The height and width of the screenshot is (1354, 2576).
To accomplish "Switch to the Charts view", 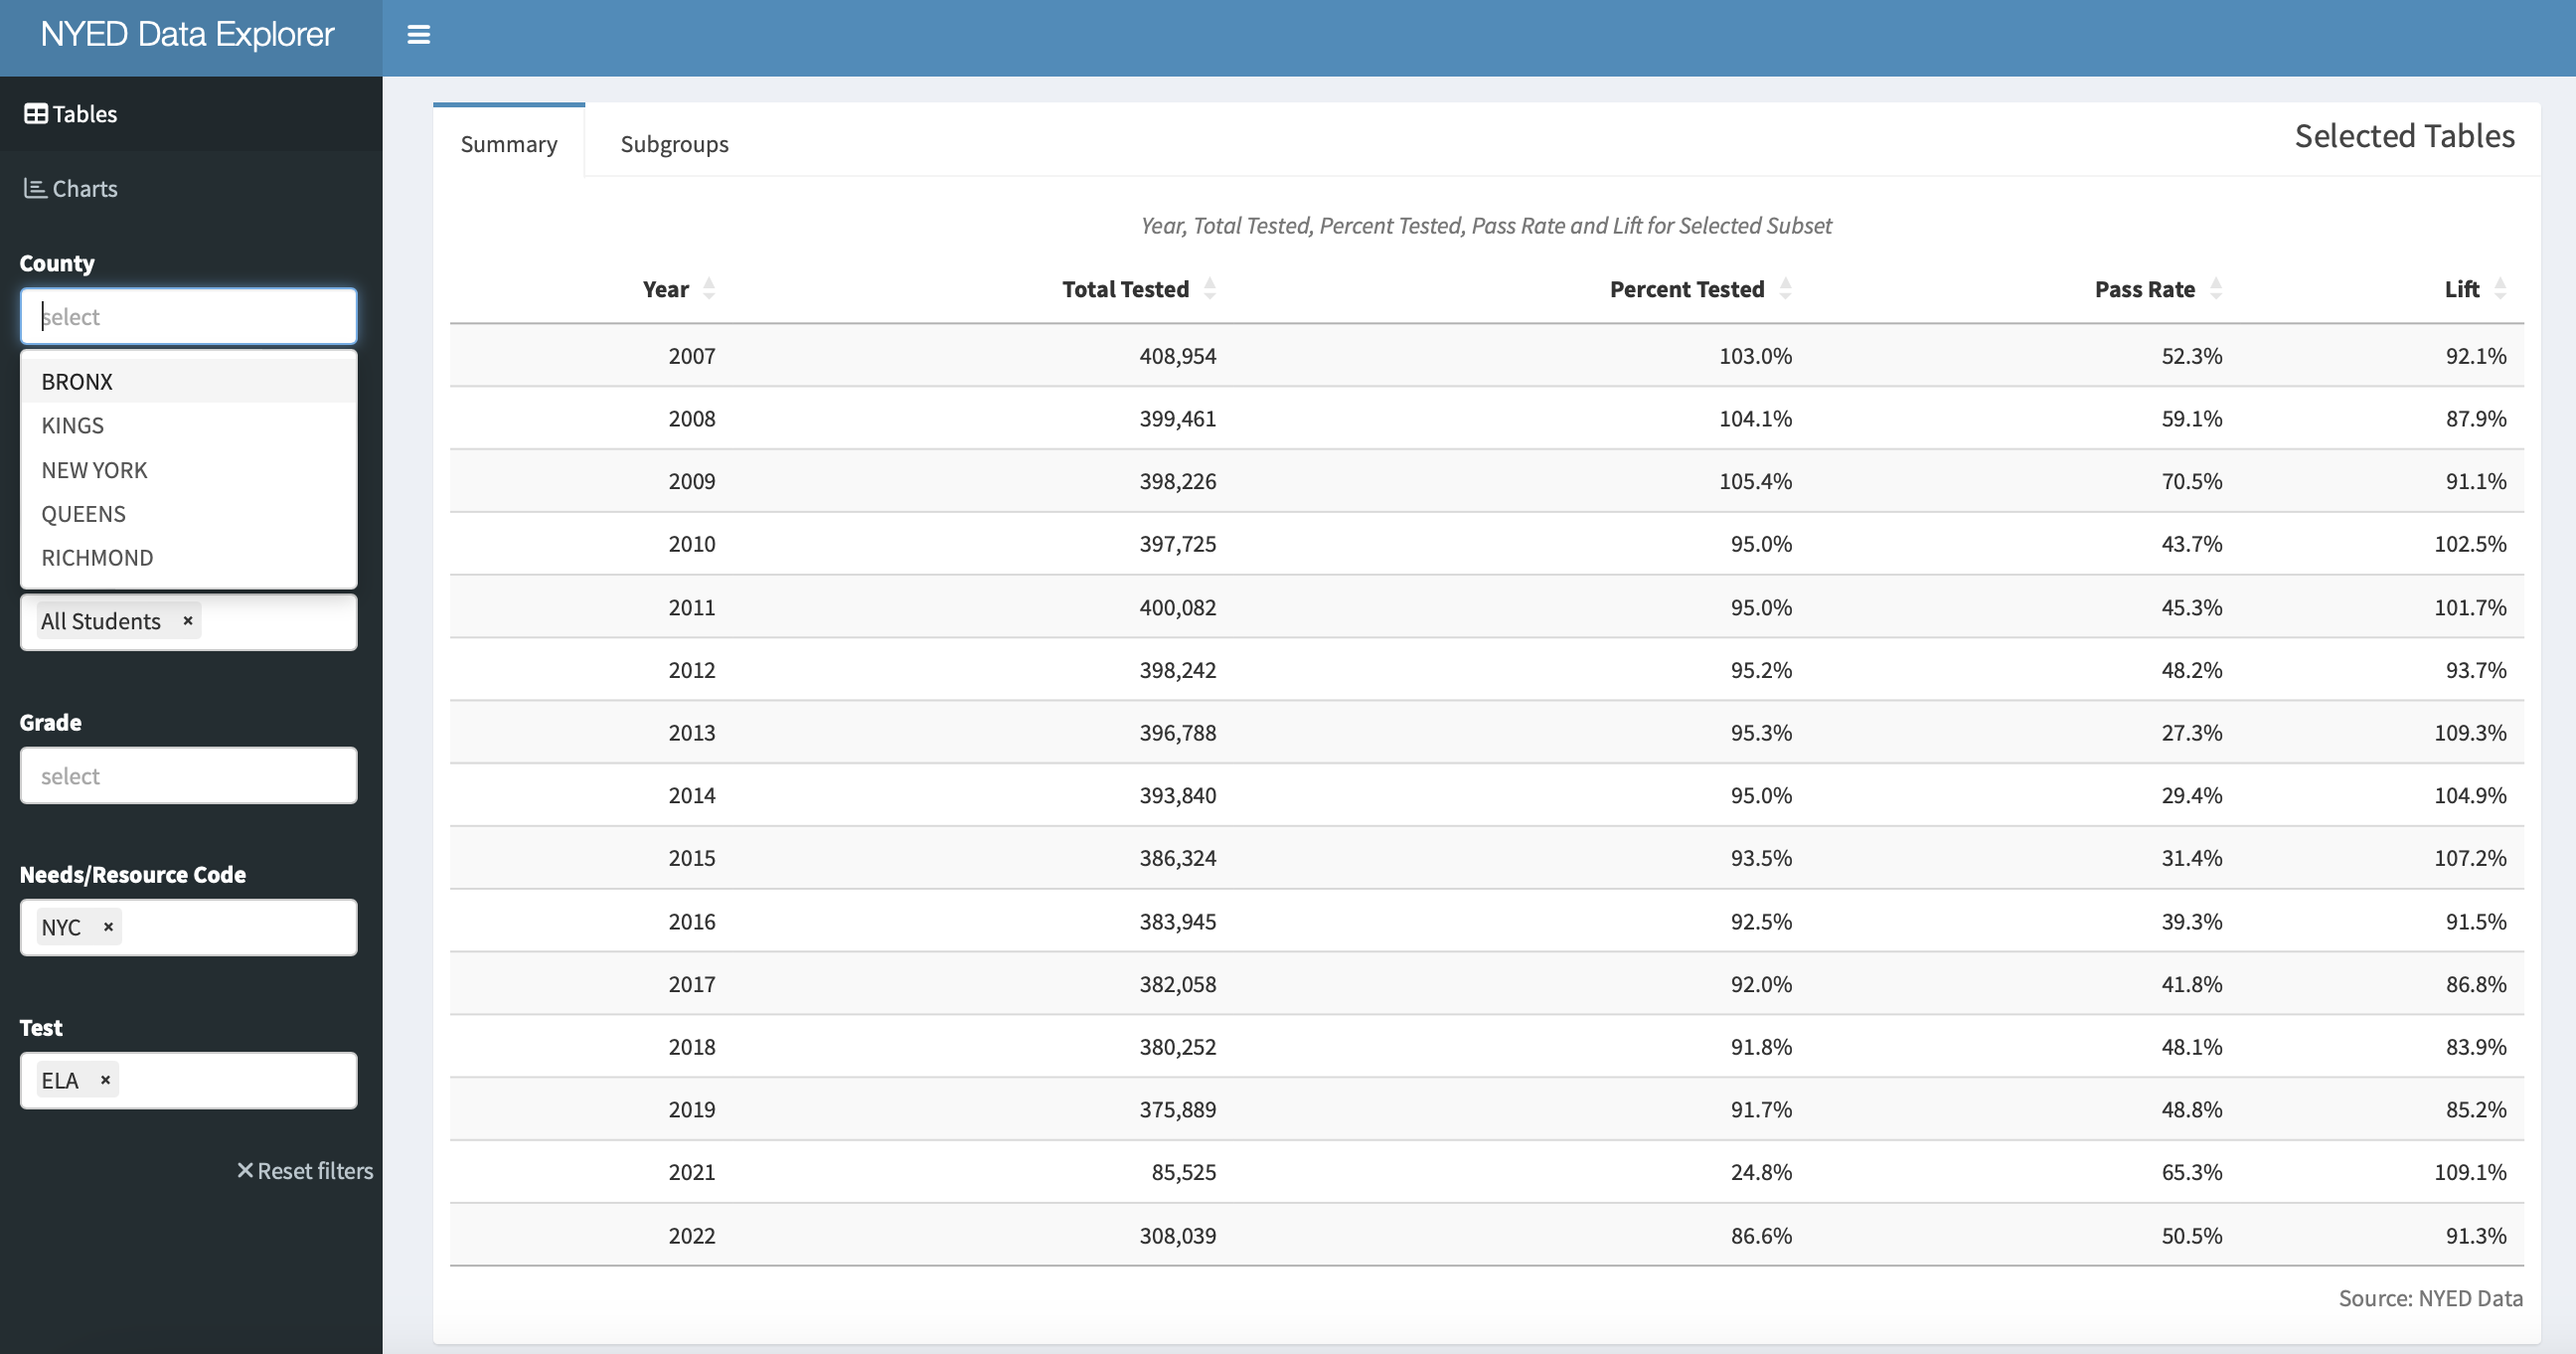I will pos(70,188).
